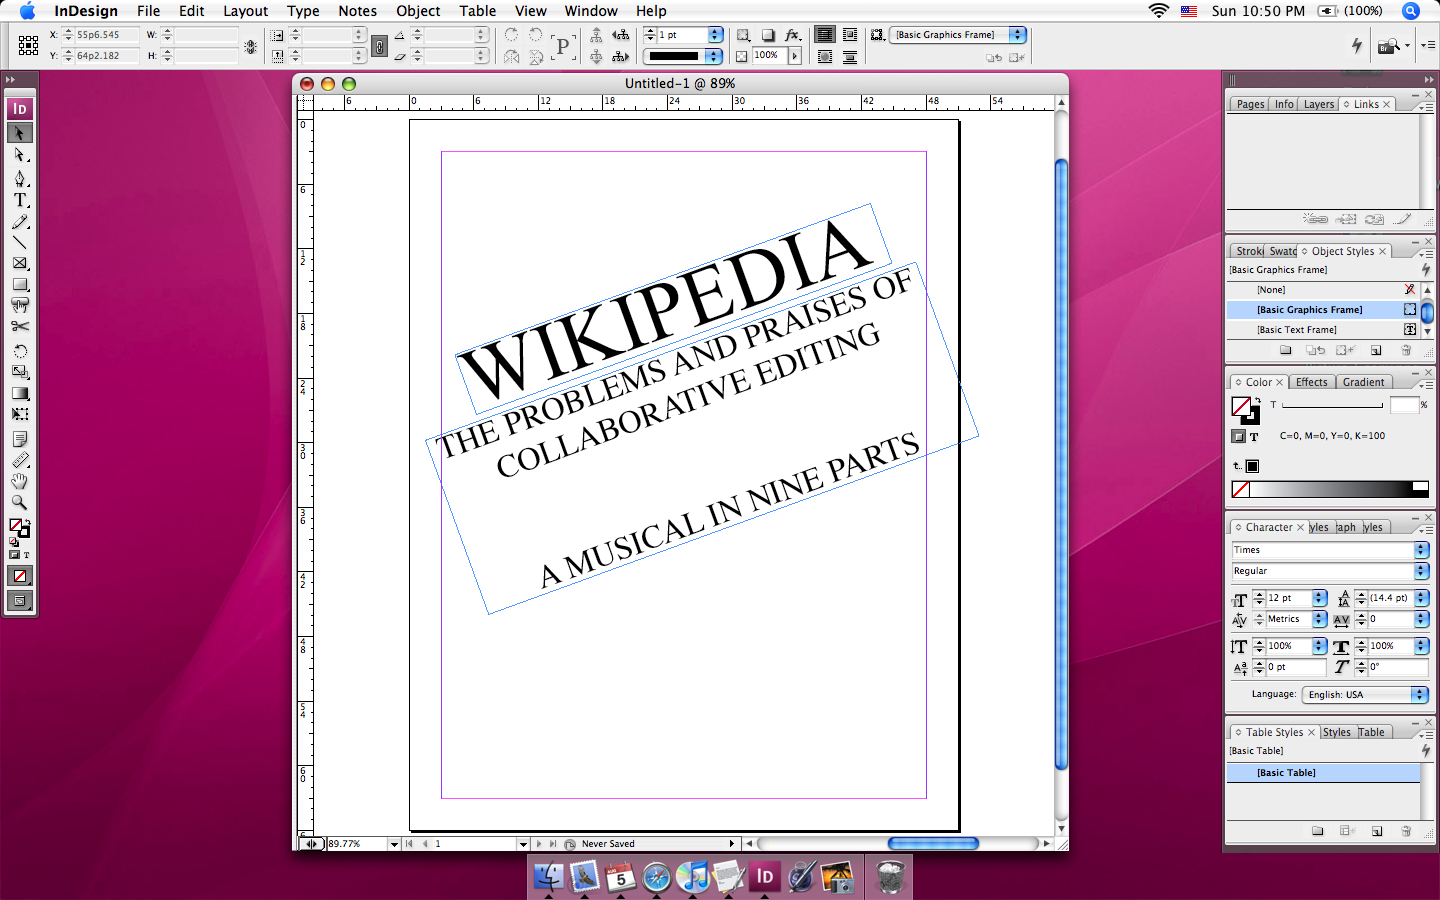Open the 12 pt font size dropdown
Viewport: 1440px width, 900px height.
pyautogui.click(x=1320, y=598)
